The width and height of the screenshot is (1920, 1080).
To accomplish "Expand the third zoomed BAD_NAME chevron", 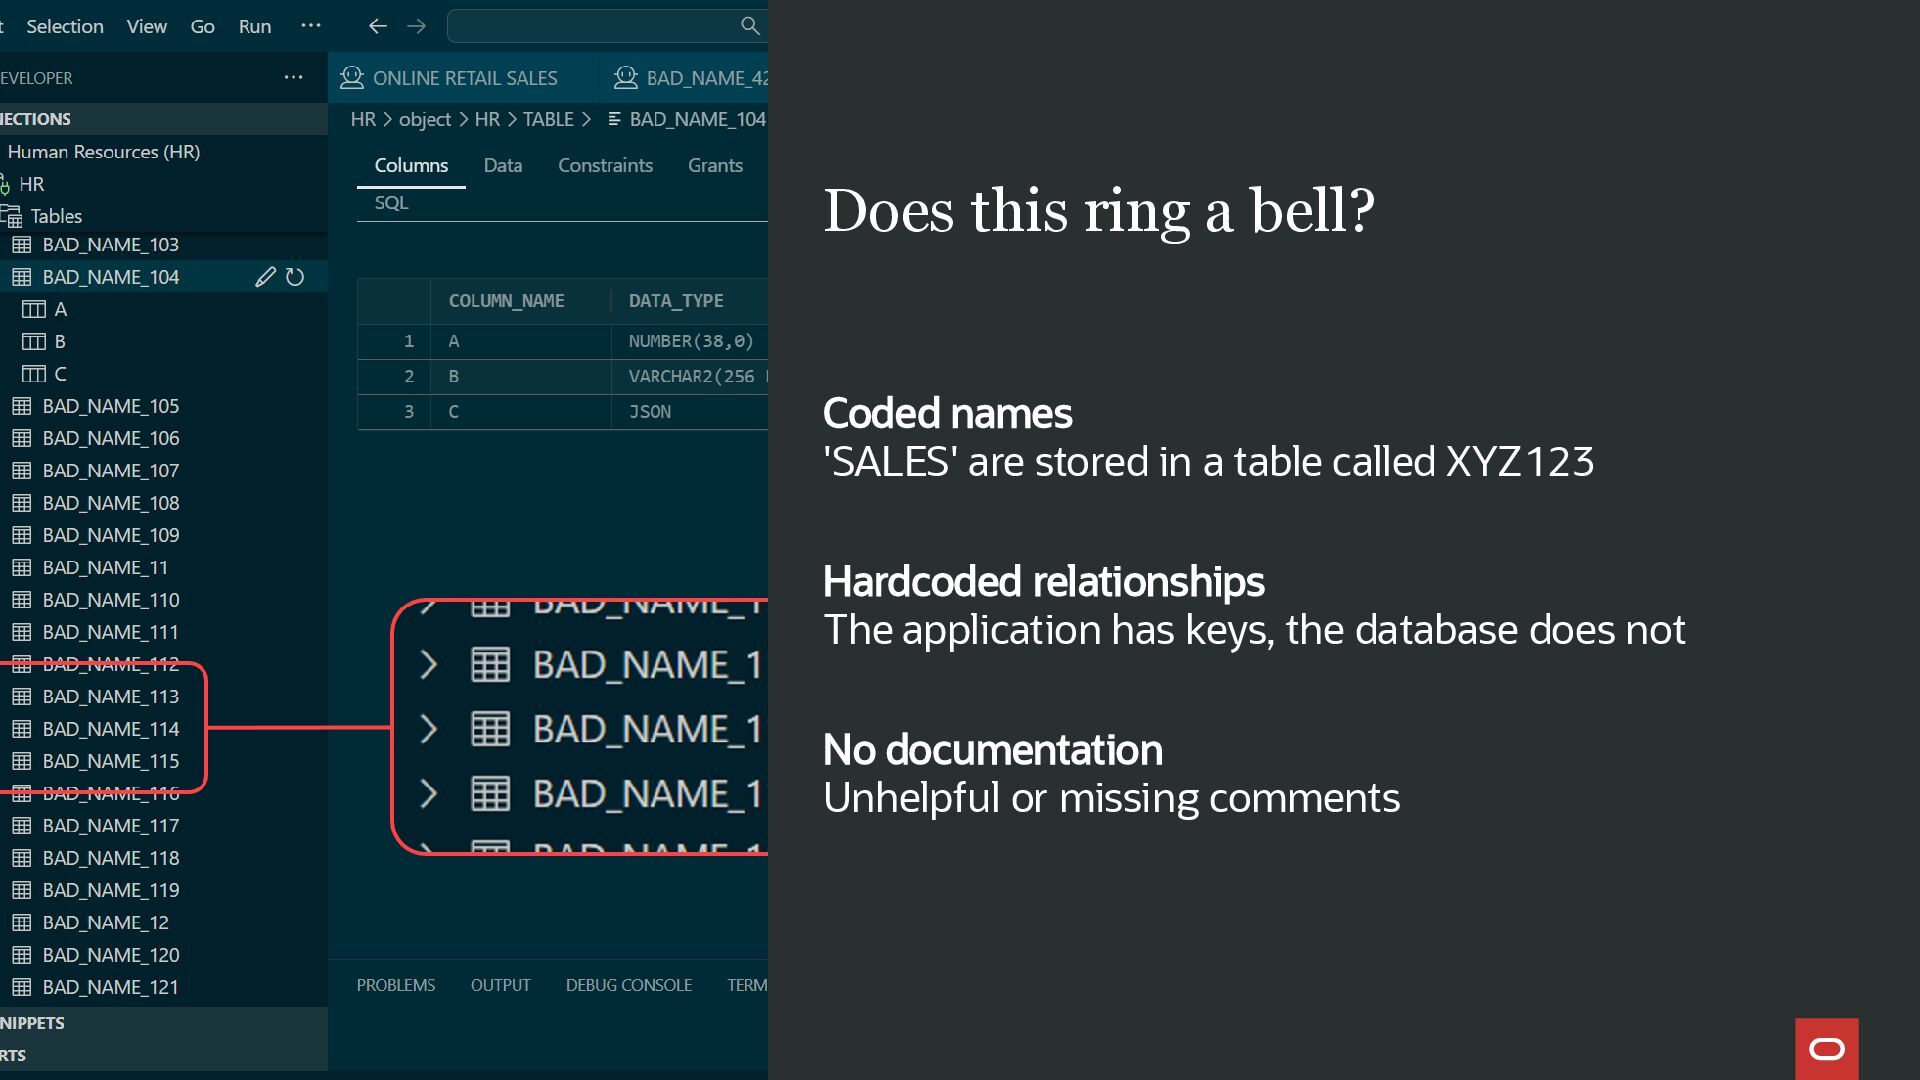I will coord(428,794).
